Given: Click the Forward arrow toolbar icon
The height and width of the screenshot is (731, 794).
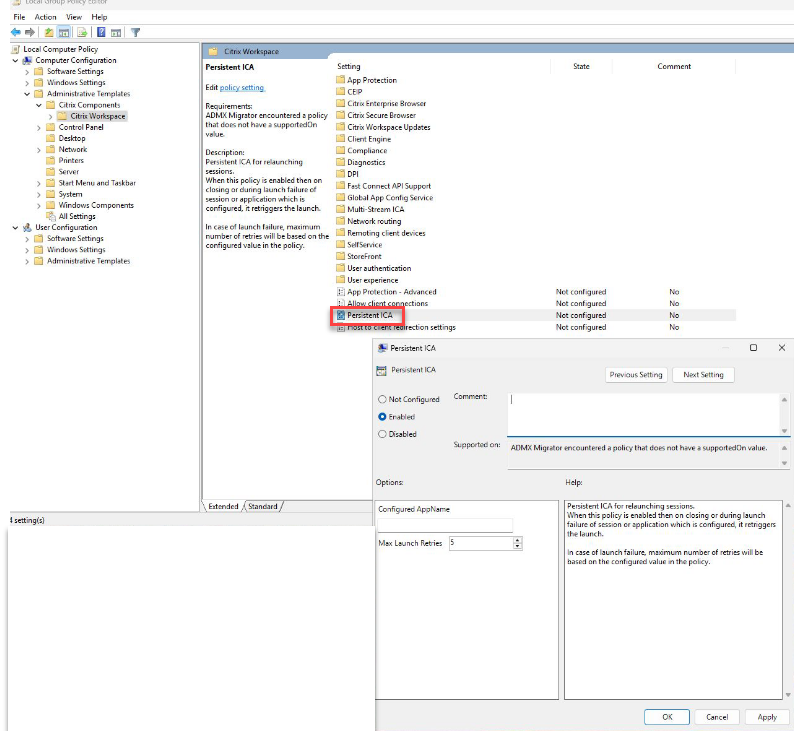Looking at the screenshot, I should click(29, 32).
